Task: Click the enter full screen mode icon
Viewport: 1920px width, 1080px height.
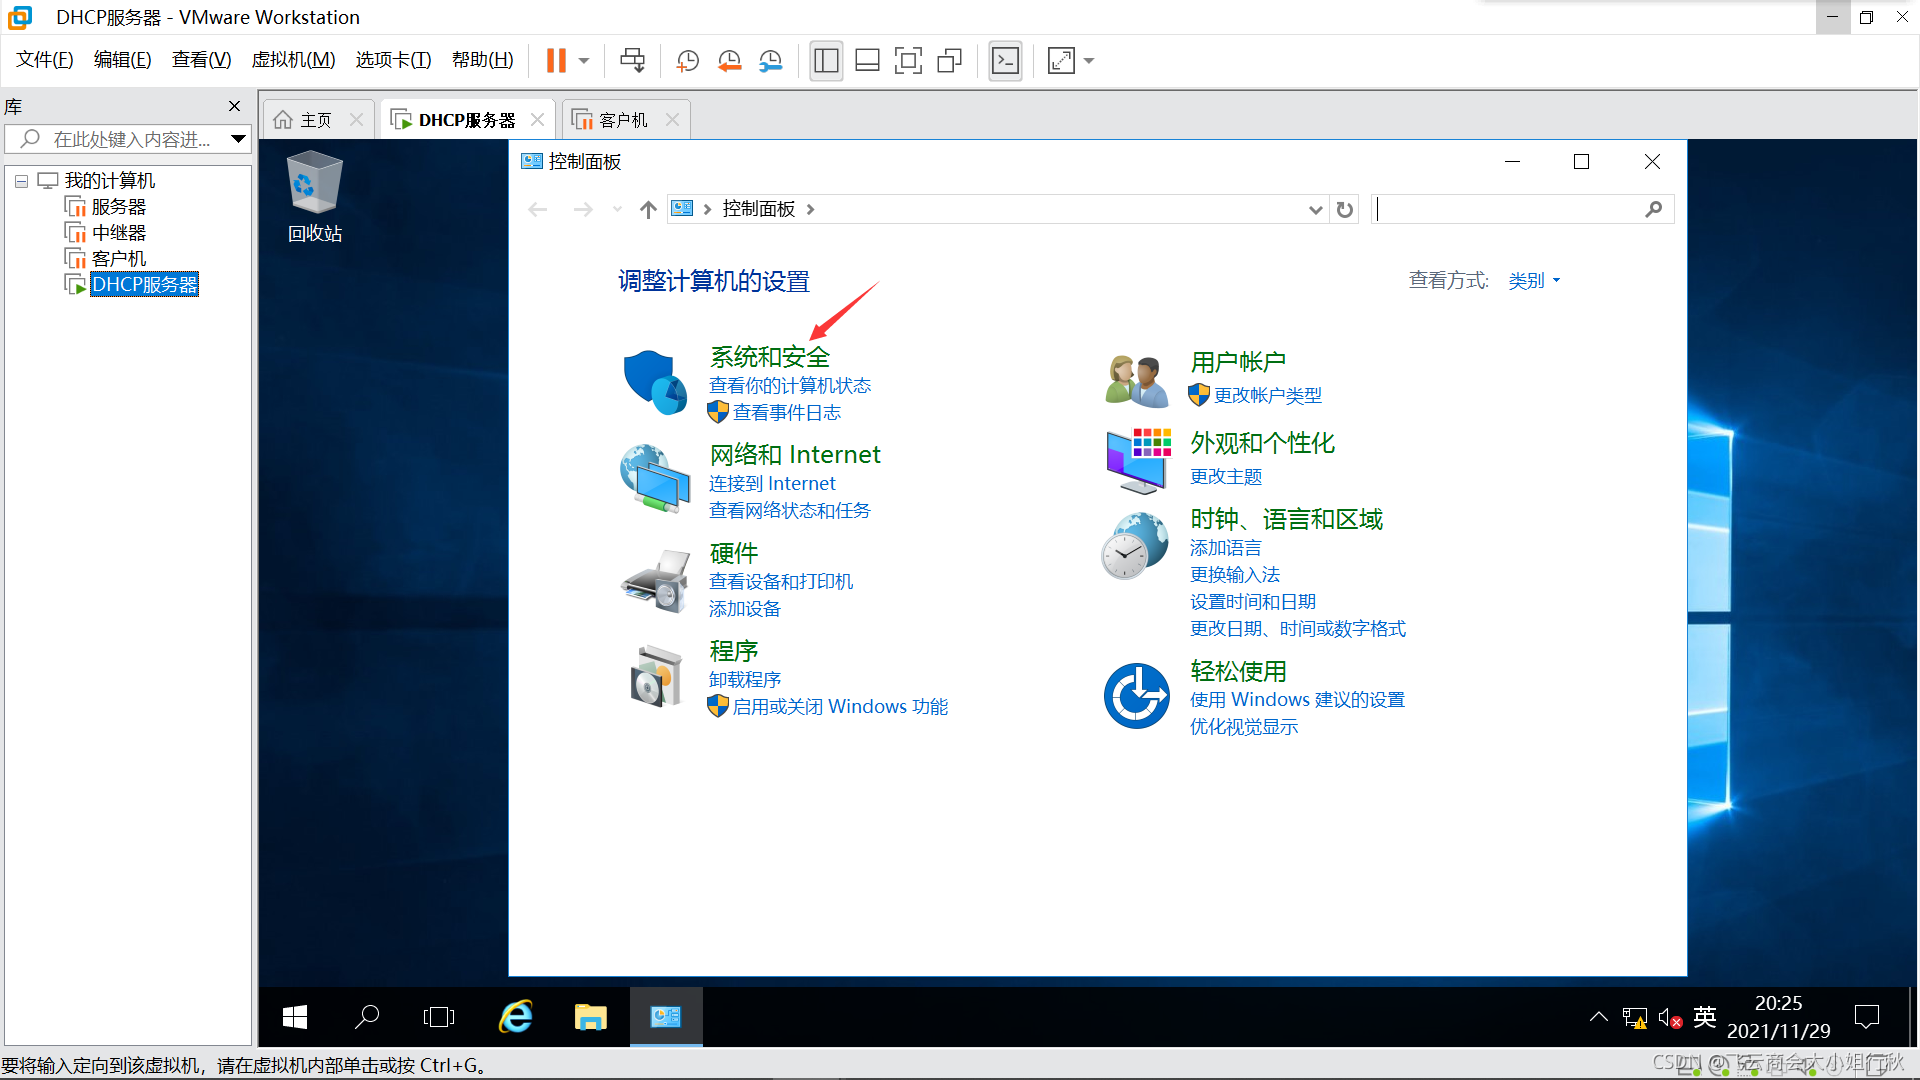Action: tap(907, 61)
